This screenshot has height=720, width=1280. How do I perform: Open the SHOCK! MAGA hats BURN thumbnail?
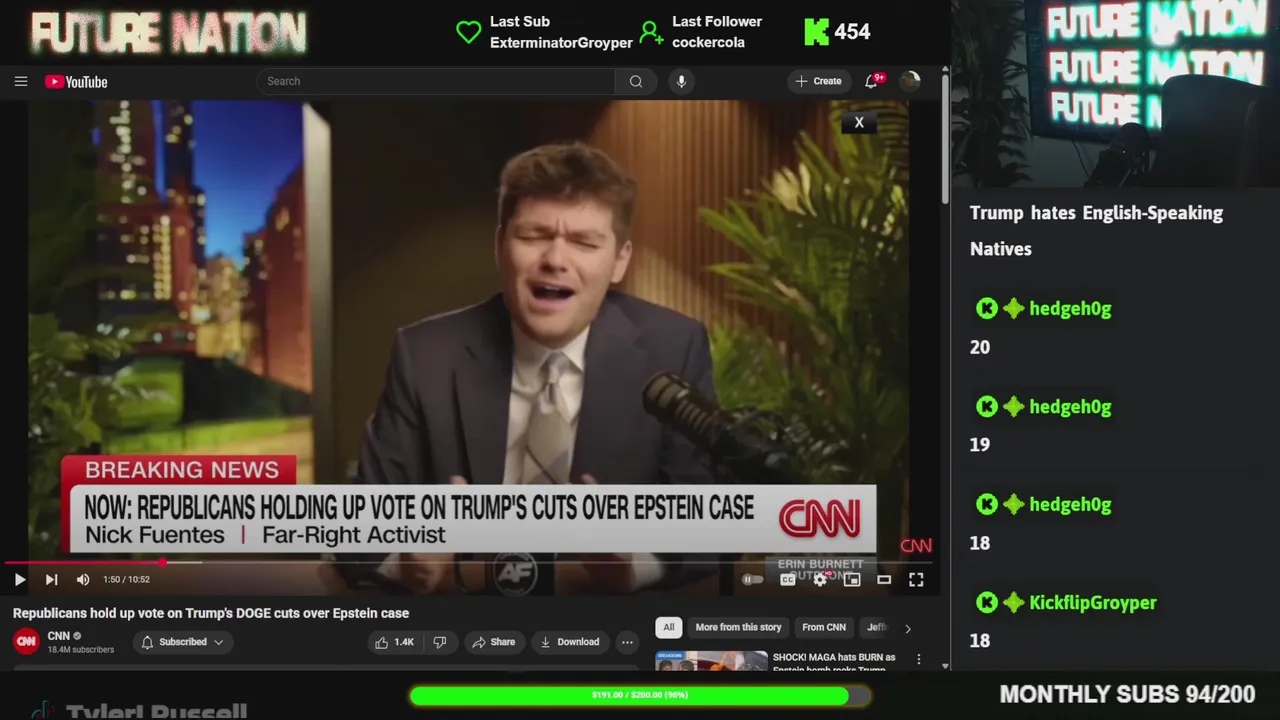point(711,660)
